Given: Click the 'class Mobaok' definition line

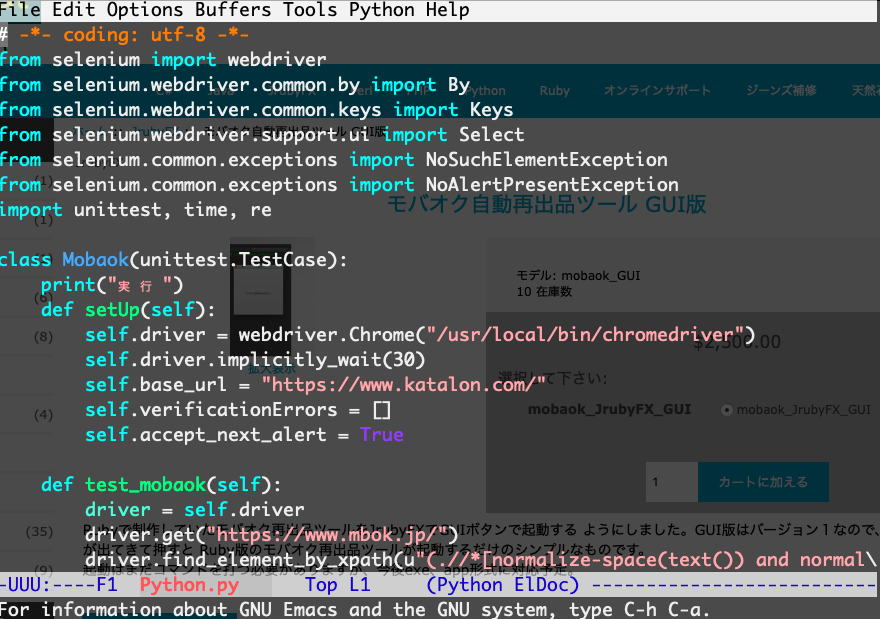Looking at the screenshot, I should tap(173, 260).
